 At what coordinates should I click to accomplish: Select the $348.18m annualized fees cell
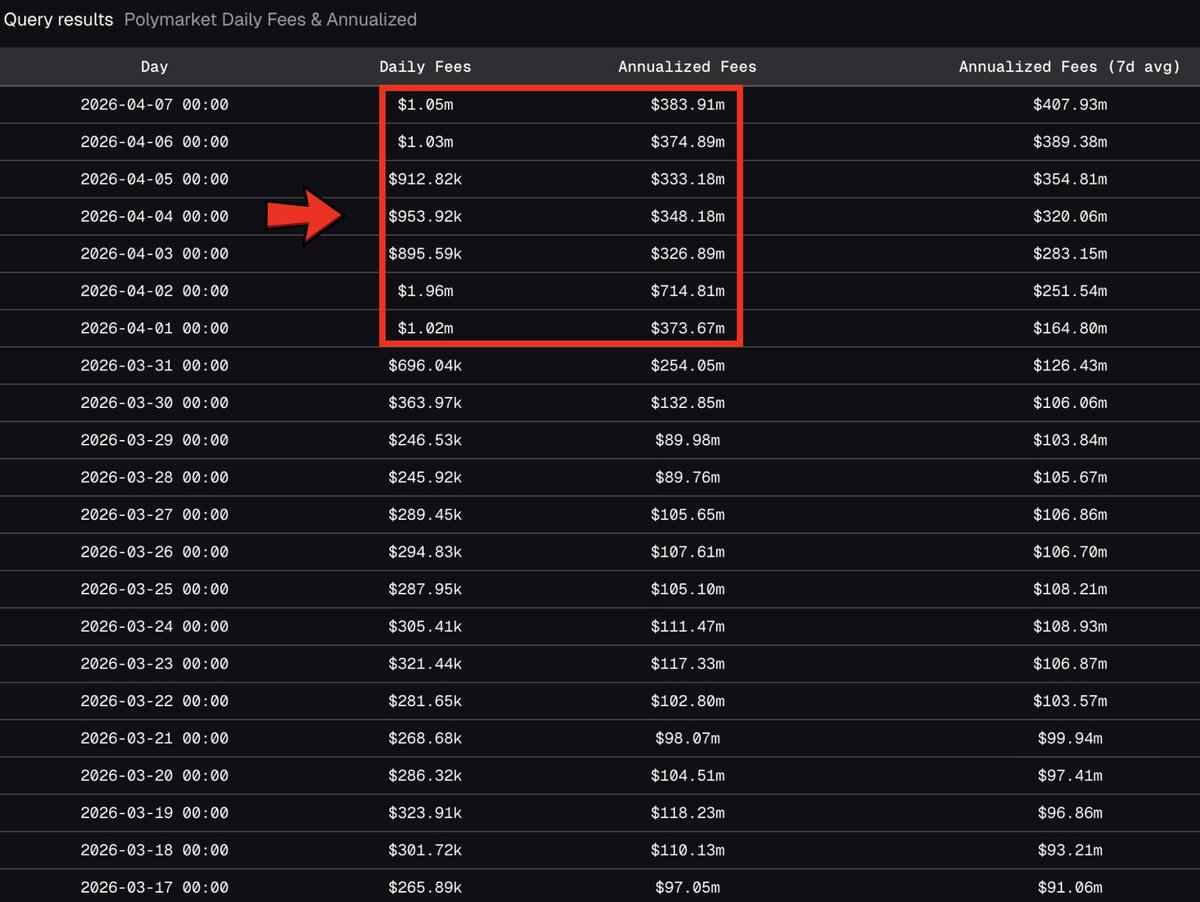coord(687,217)
